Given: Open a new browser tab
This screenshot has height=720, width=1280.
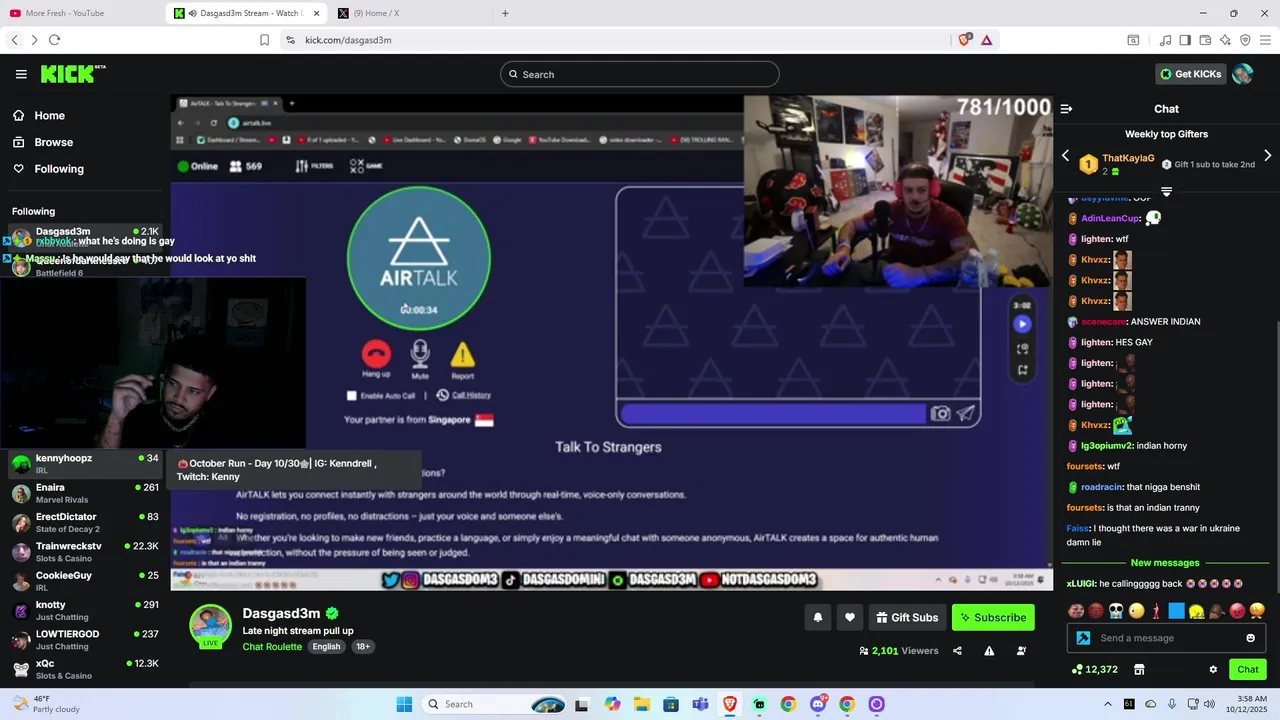Looking at the screenshot, I should [505, 13].
